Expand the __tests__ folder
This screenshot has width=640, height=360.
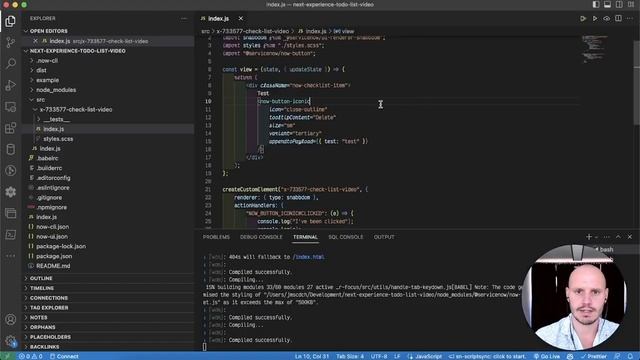pos(56,119)
